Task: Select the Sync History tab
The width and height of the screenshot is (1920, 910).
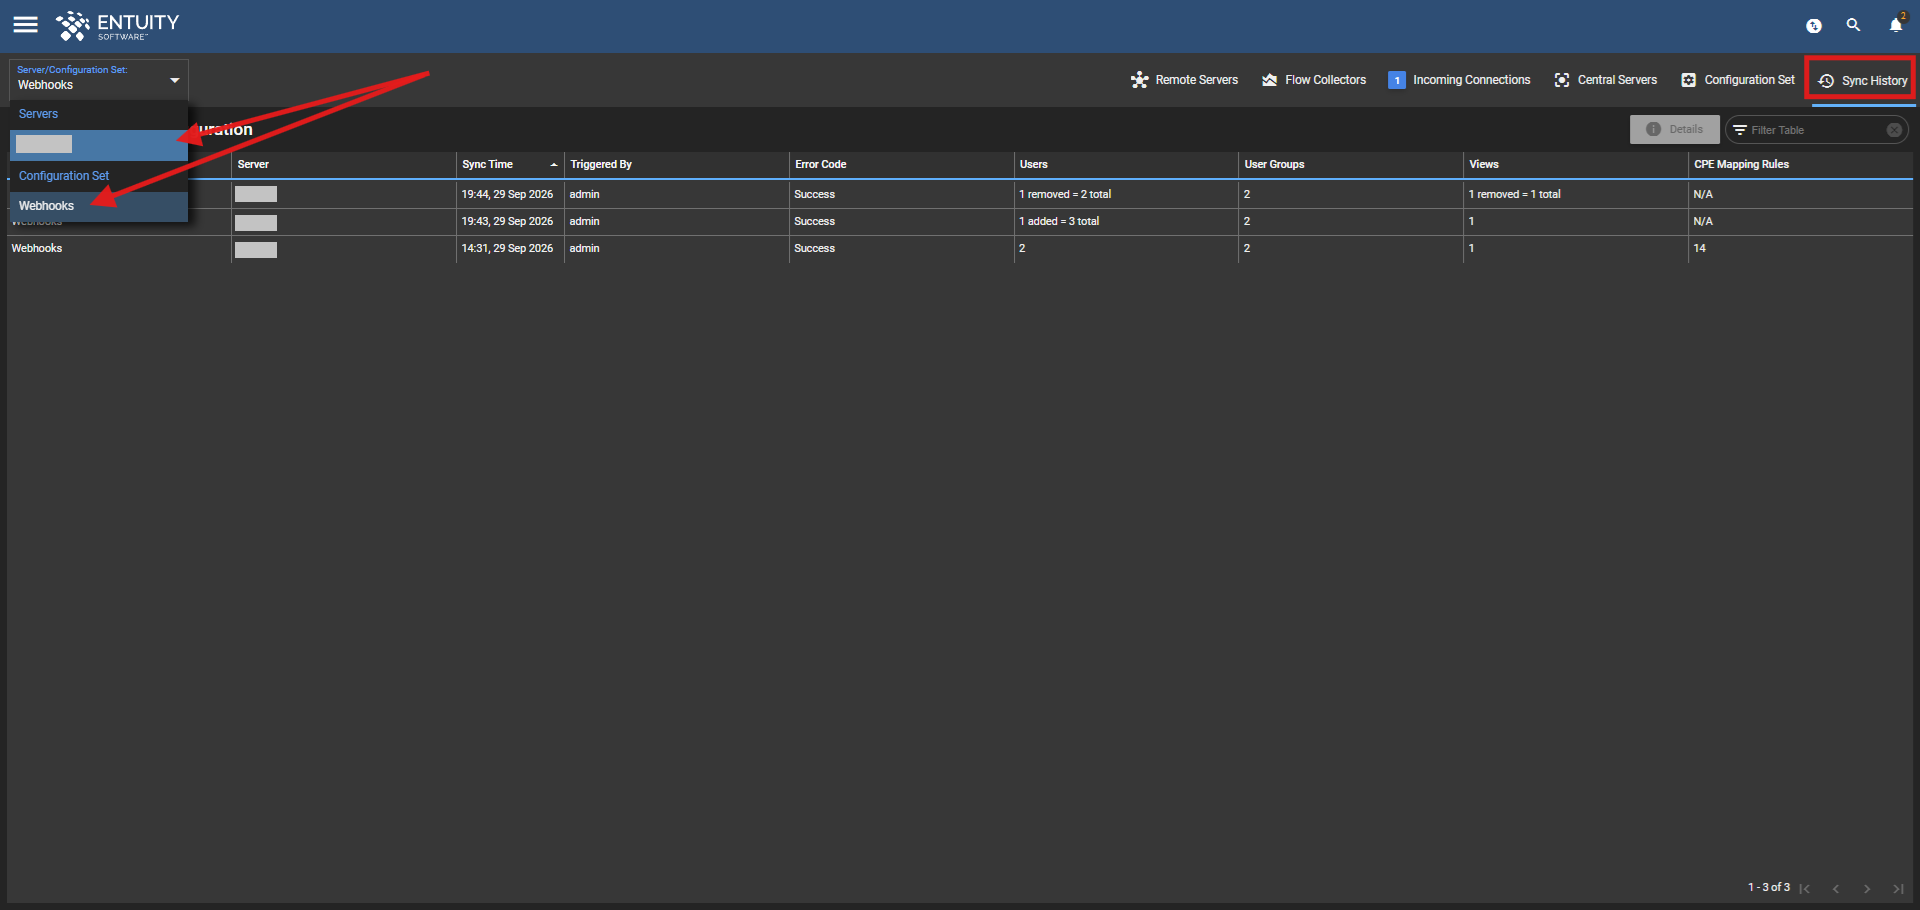Action: (x=1862, y=81)
